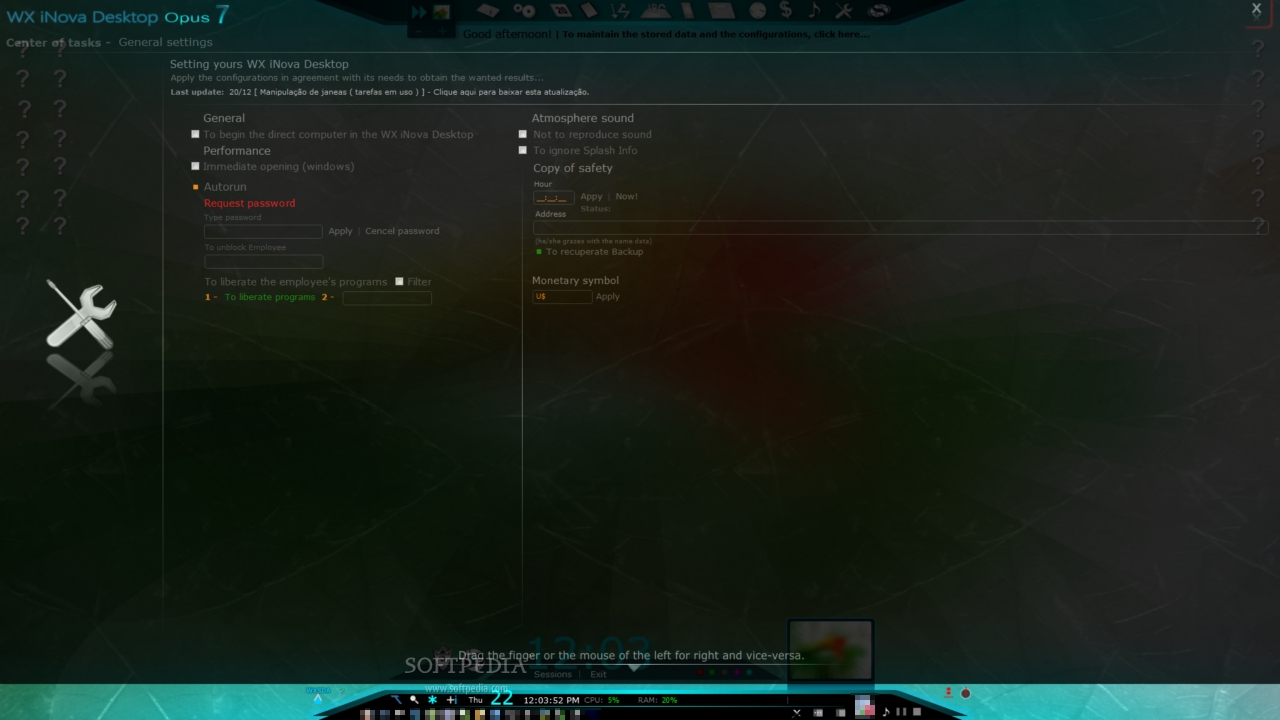This screenshot has width=1280, height=720.
Task: Open the mail envelope icon in top toolbar
Action: [x=722, y=11]
